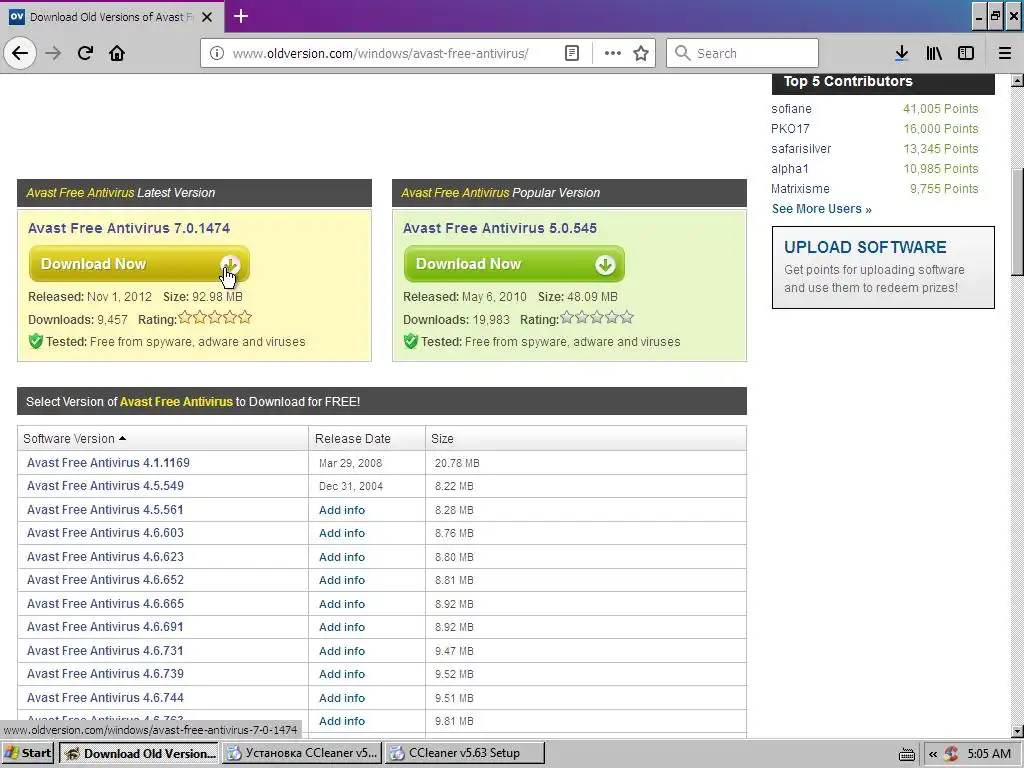
Task: Open the downloads arrow in toolbar
Action: (901, 53)
